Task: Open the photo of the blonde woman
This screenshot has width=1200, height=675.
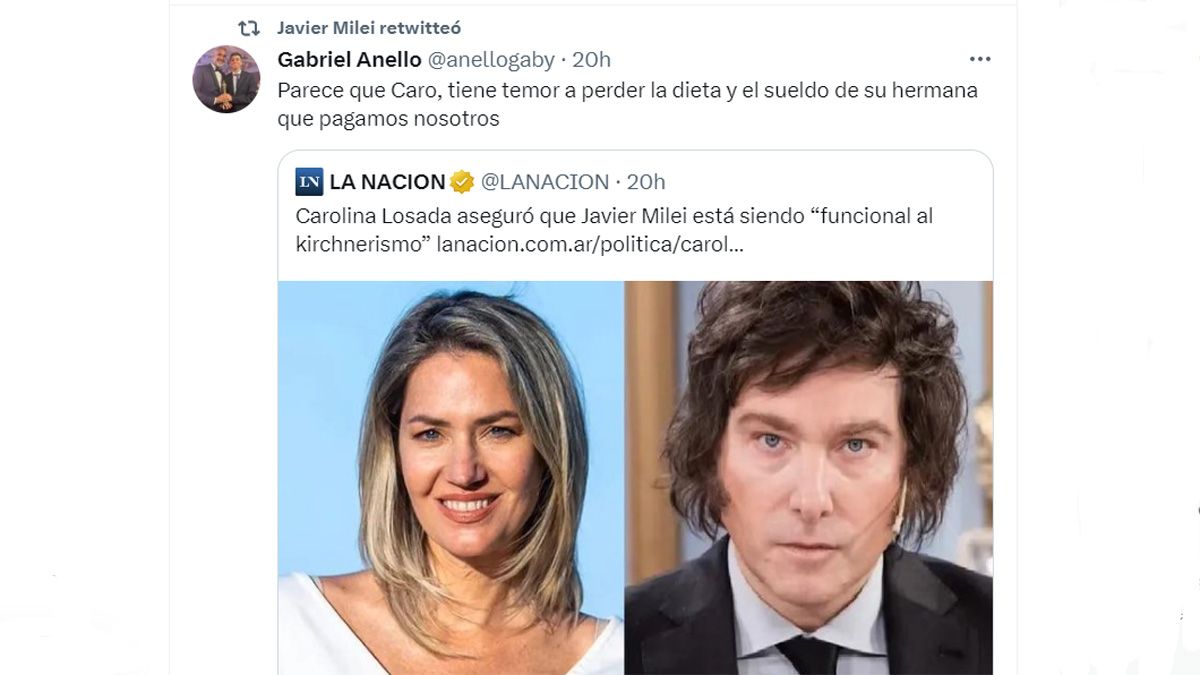Action: [451, 478]
